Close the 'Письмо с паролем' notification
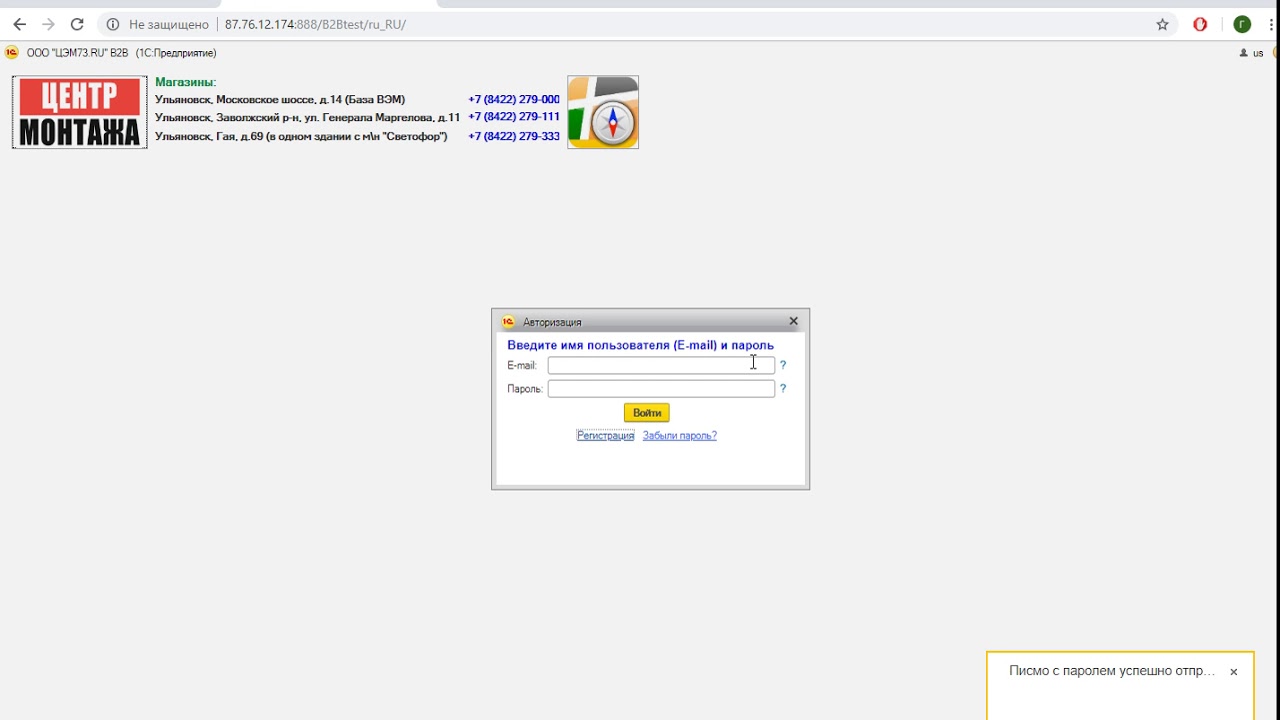Screen dimensions: 1280x720 (1234, 672)
